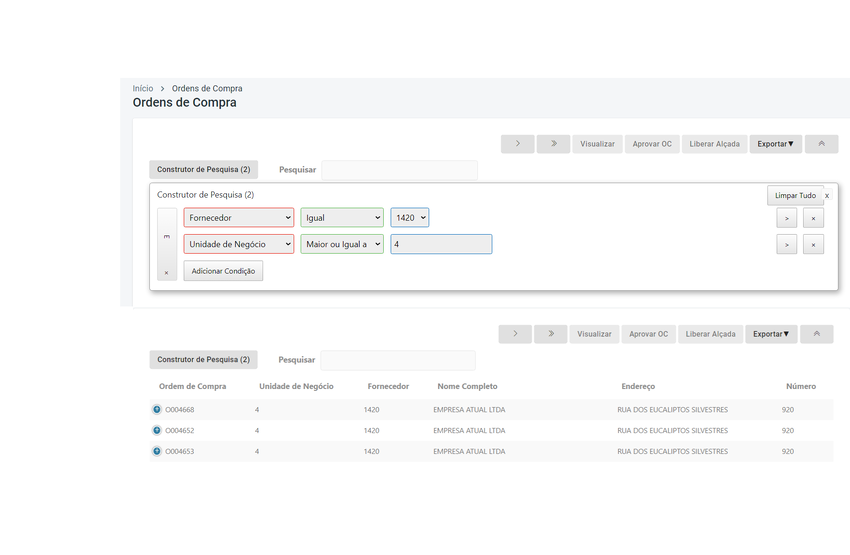
Task: Remove Fornecedor condition with x button
Action: (x=813, y=218)
